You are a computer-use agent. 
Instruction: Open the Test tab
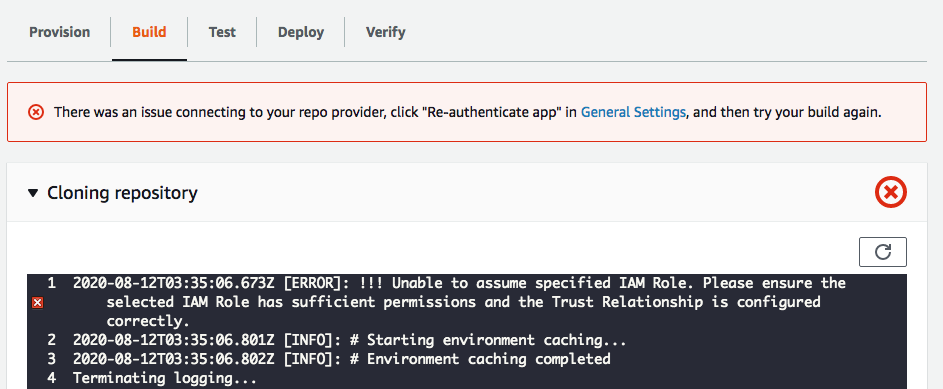222,32
